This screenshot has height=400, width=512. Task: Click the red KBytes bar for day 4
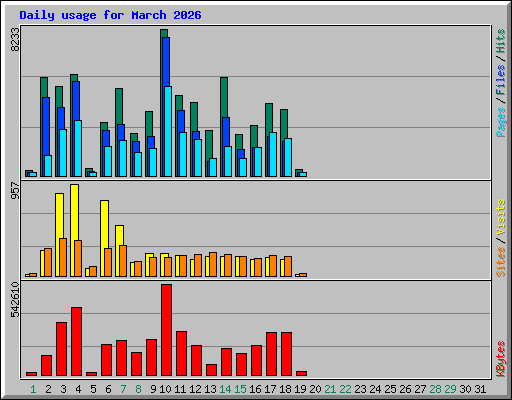pos(76,342)
